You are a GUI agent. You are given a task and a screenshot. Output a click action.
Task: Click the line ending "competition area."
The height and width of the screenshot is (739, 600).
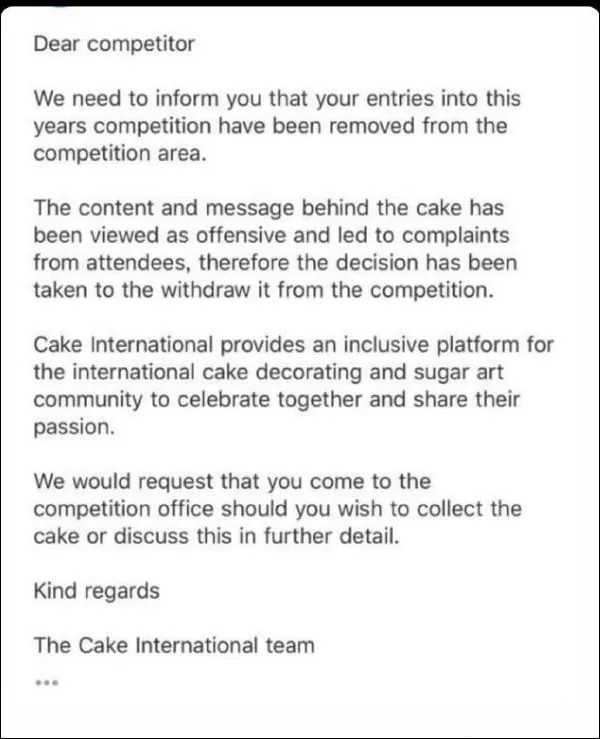click(x=120, y=154)
